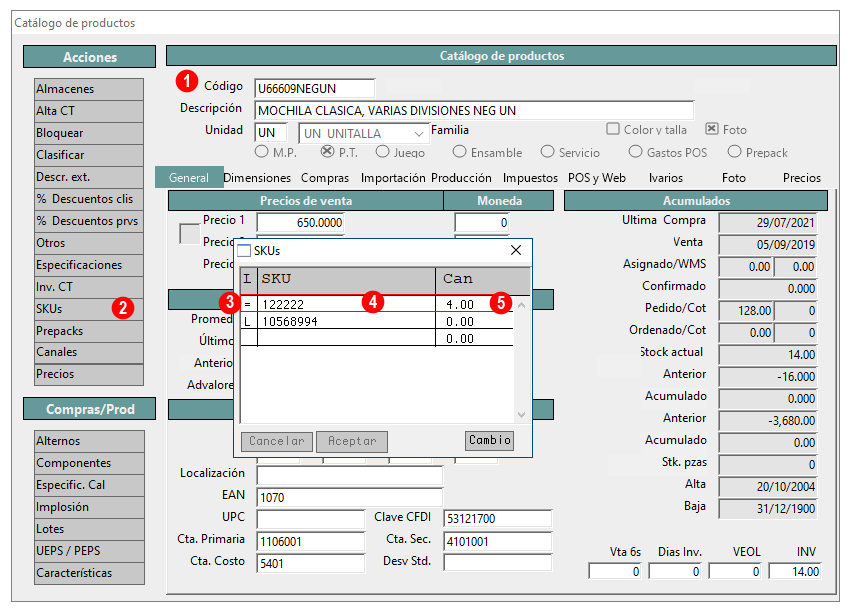Pick the Gastos POS radio option

pos(635,152)
